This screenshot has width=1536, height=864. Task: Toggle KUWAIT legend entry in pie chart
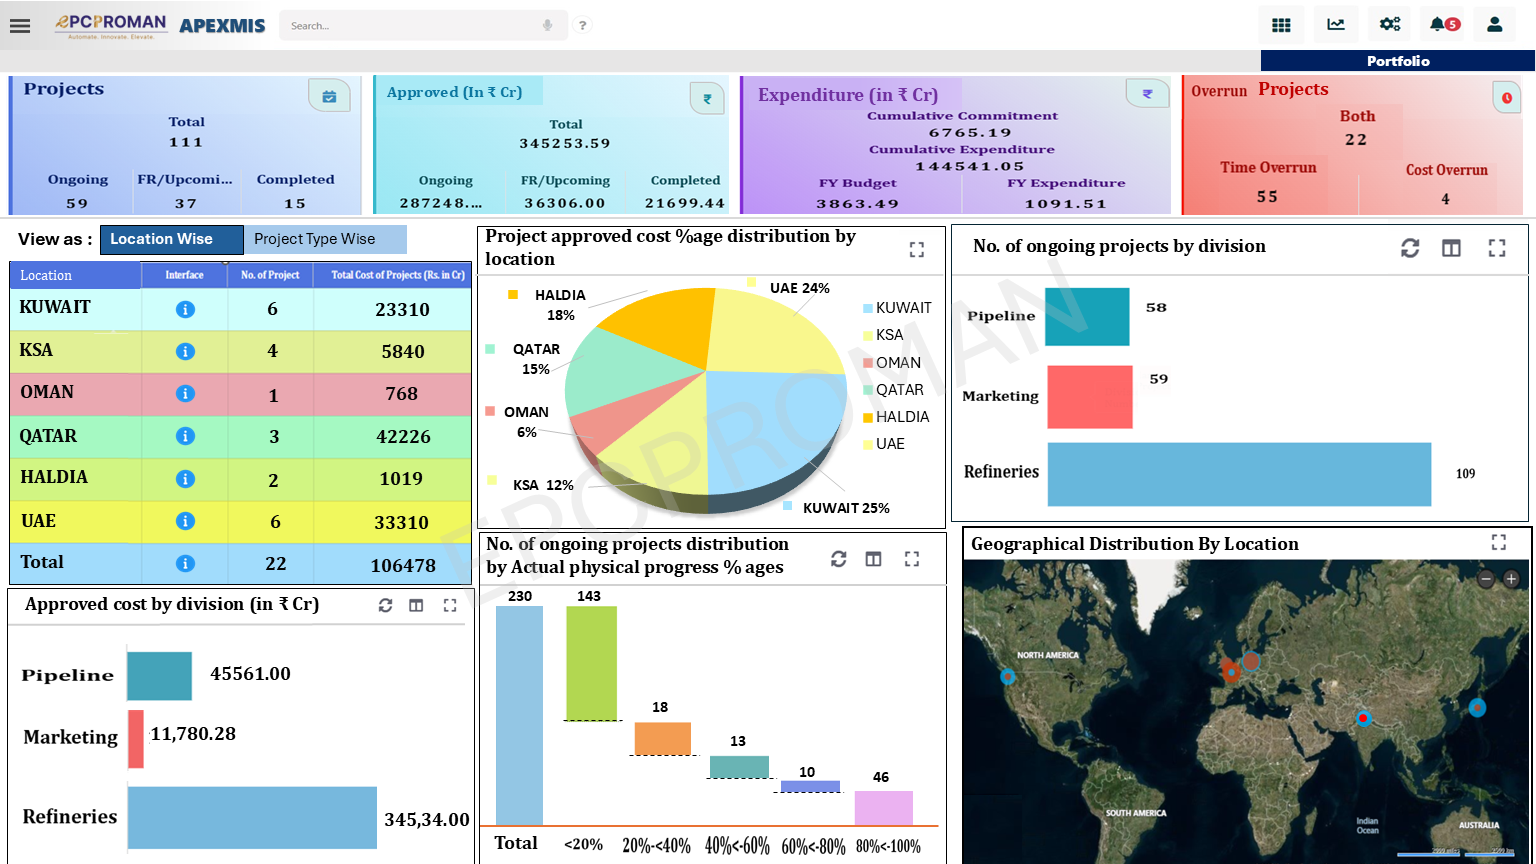click(897, 308)
